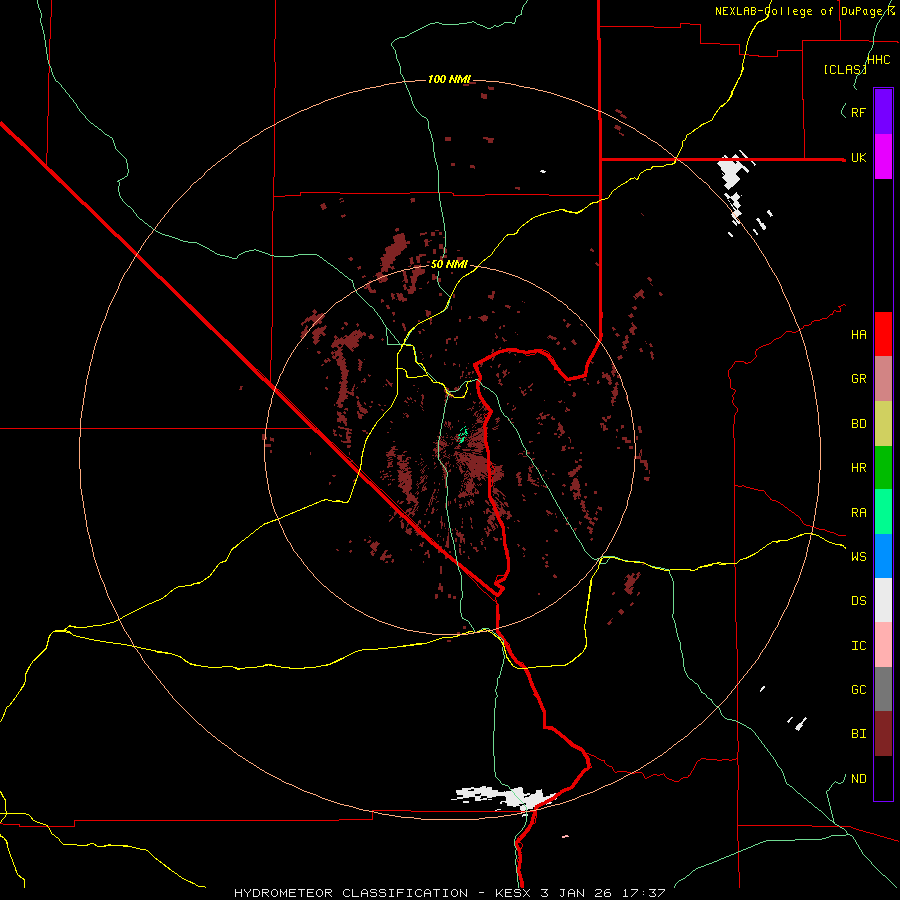
Task: Click the blue WS color swatch
Action: point(883,556)
